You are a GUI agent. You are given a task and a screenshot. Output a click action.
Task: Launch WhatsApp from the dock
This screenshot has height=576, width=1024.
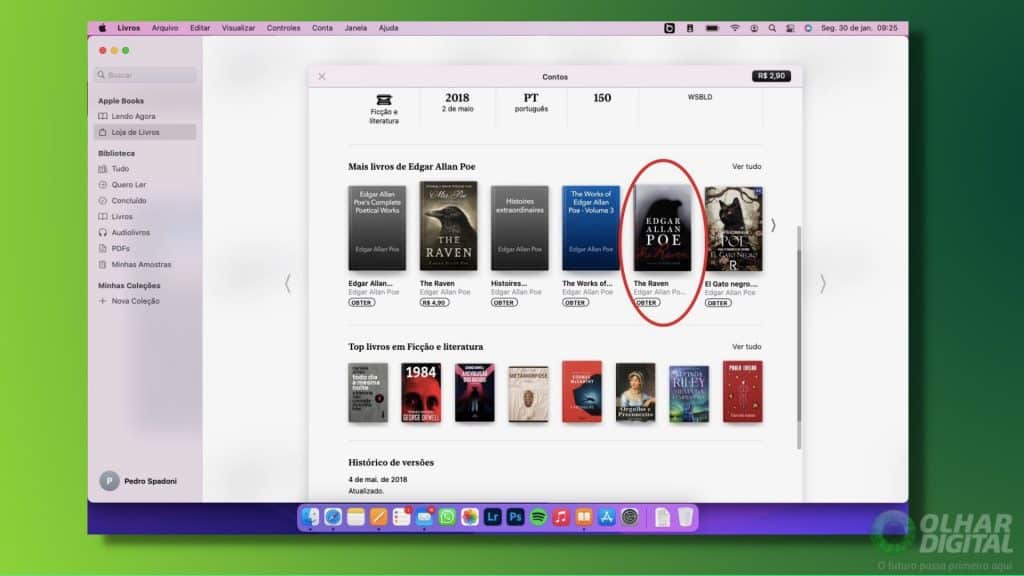coord(447,517)
